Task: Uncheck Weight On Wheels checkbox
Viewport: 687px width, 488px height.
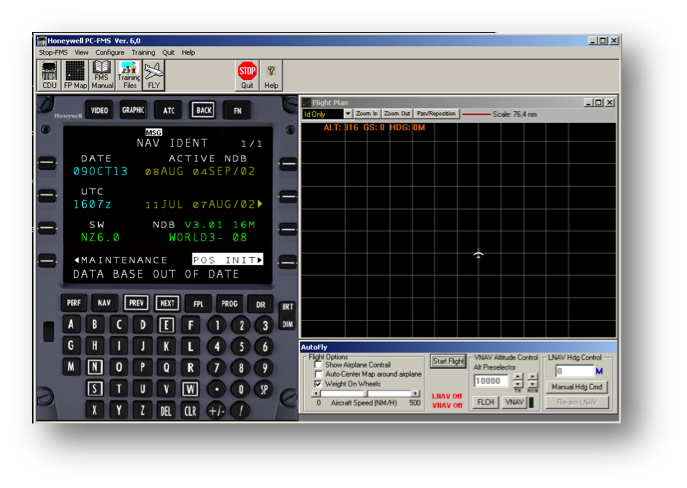Action: pyautogui.click(x=318, y=384)
